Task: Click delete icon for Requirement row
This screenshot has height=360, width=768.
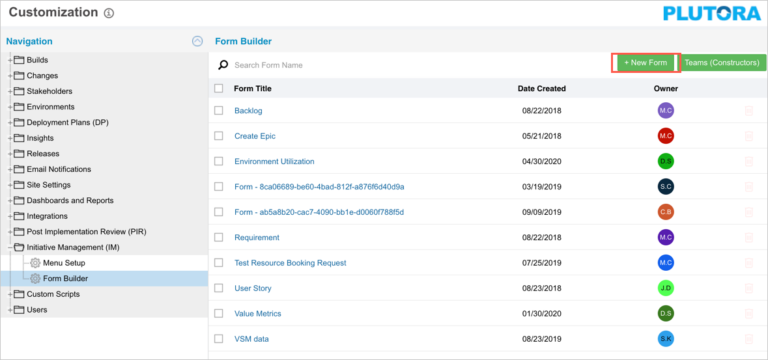Action: point(748,238)
